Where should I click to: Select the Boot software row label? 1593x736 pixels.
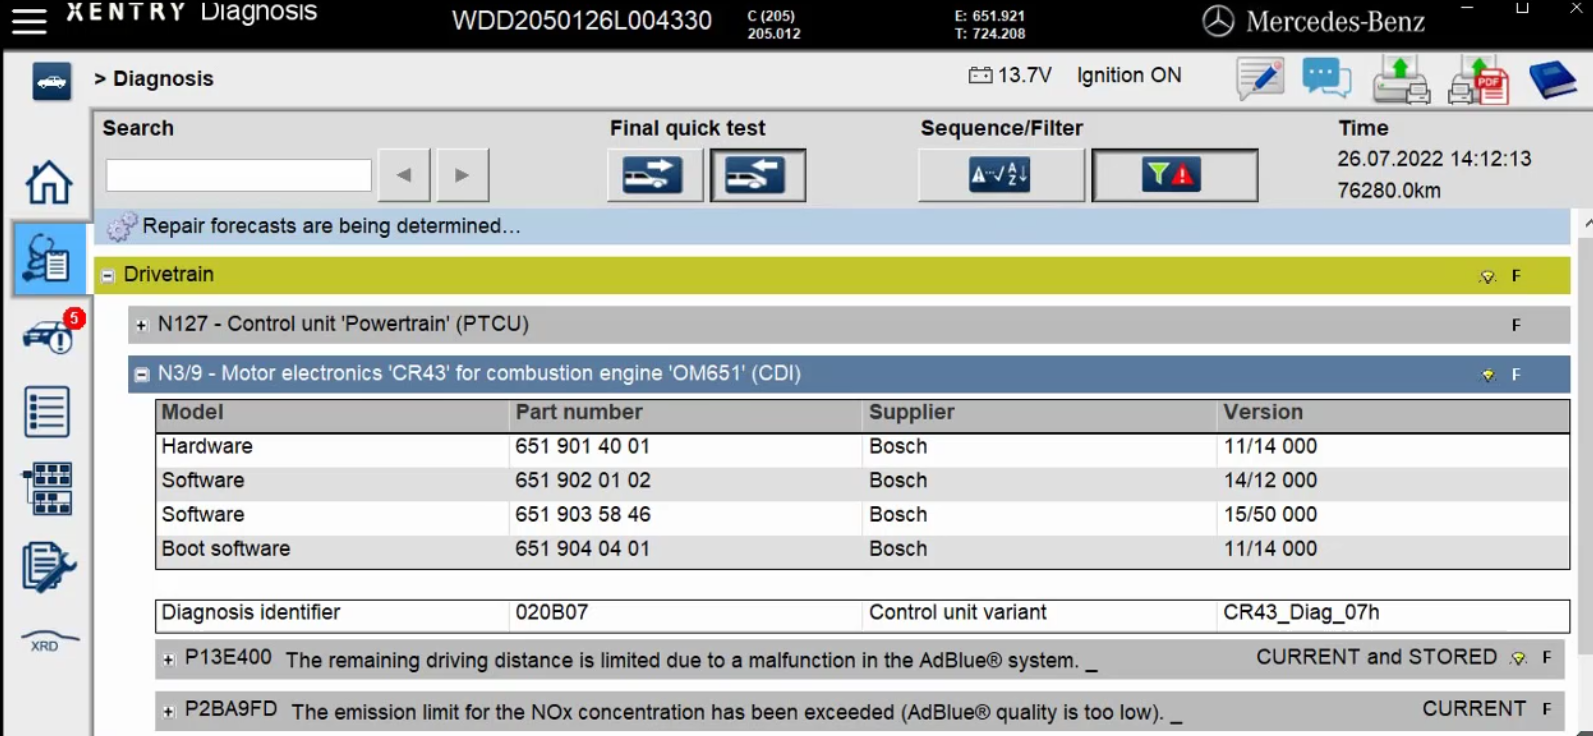226,548
